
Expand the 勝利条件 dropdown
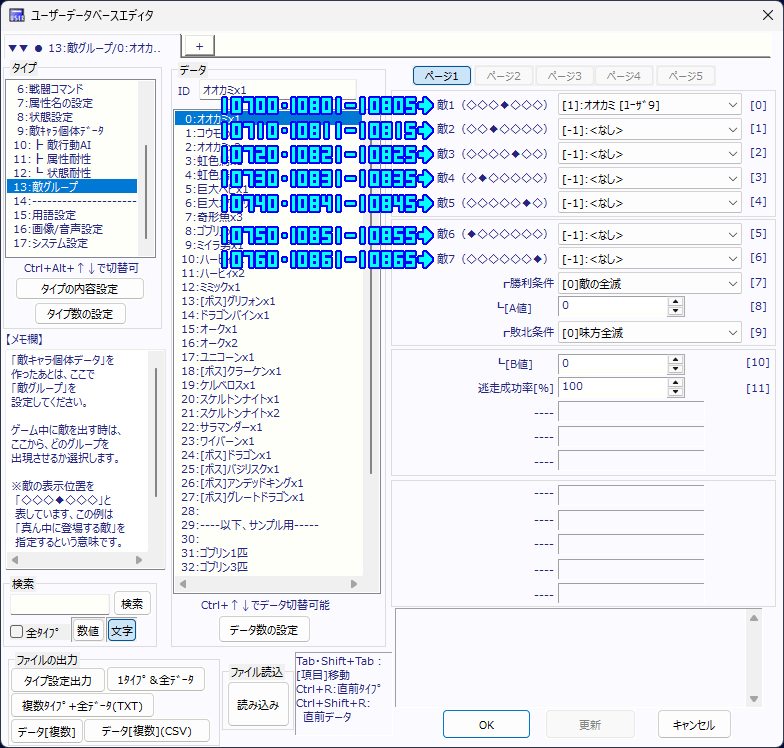(x=731, y=283)
